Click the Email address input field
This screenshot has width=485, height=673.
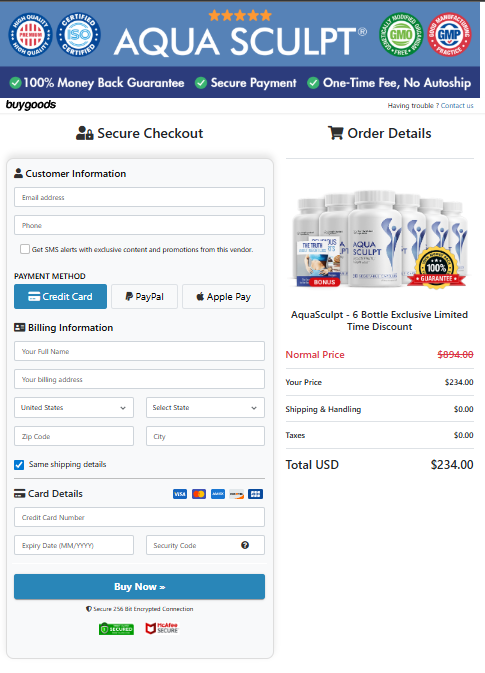click(139, 197)
